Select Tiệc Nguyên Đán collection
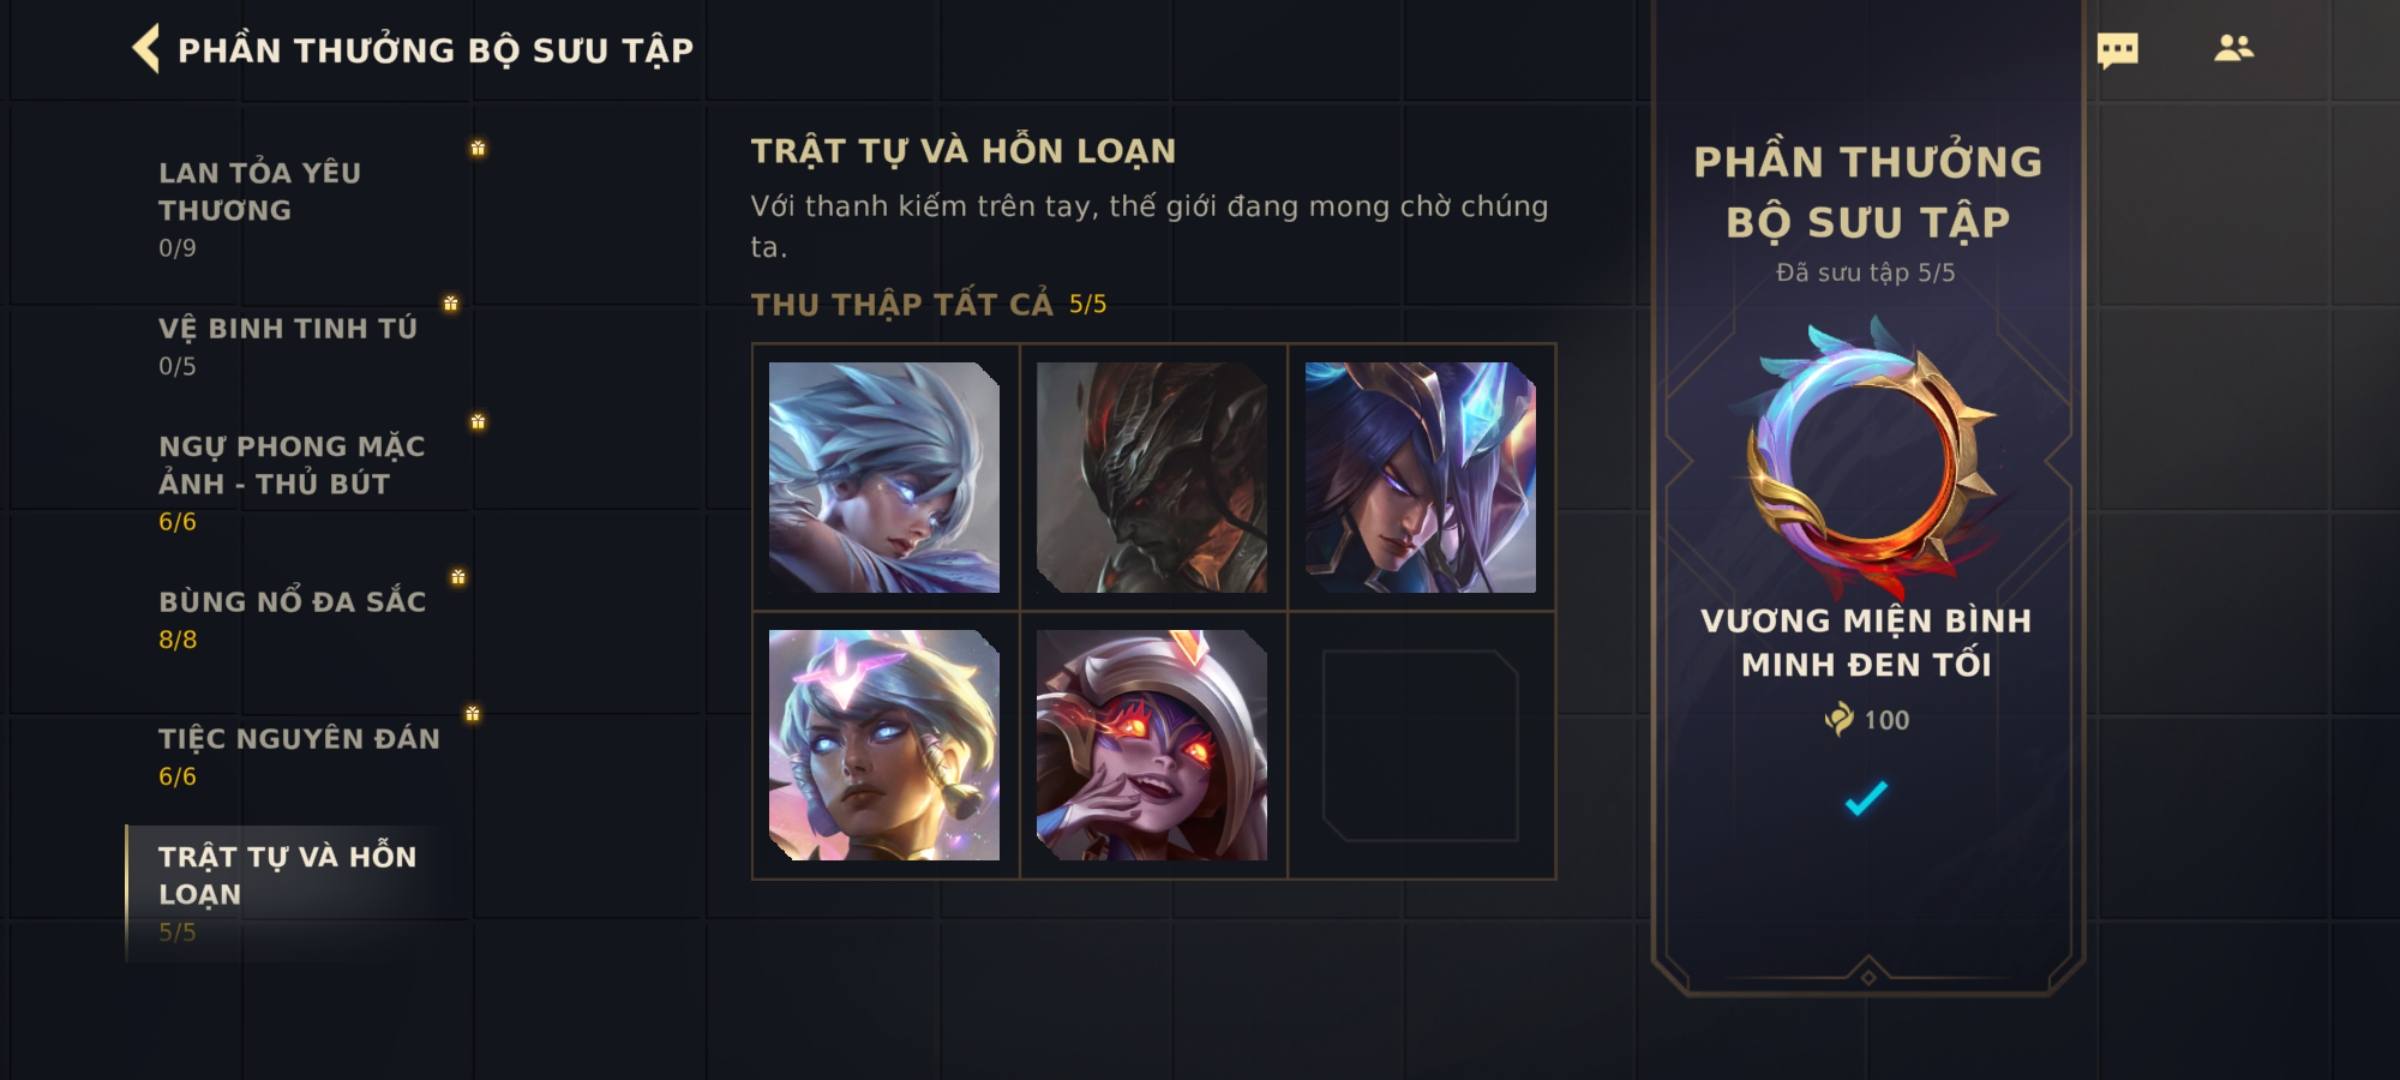2400x1080 pixels. click(300, 757)
